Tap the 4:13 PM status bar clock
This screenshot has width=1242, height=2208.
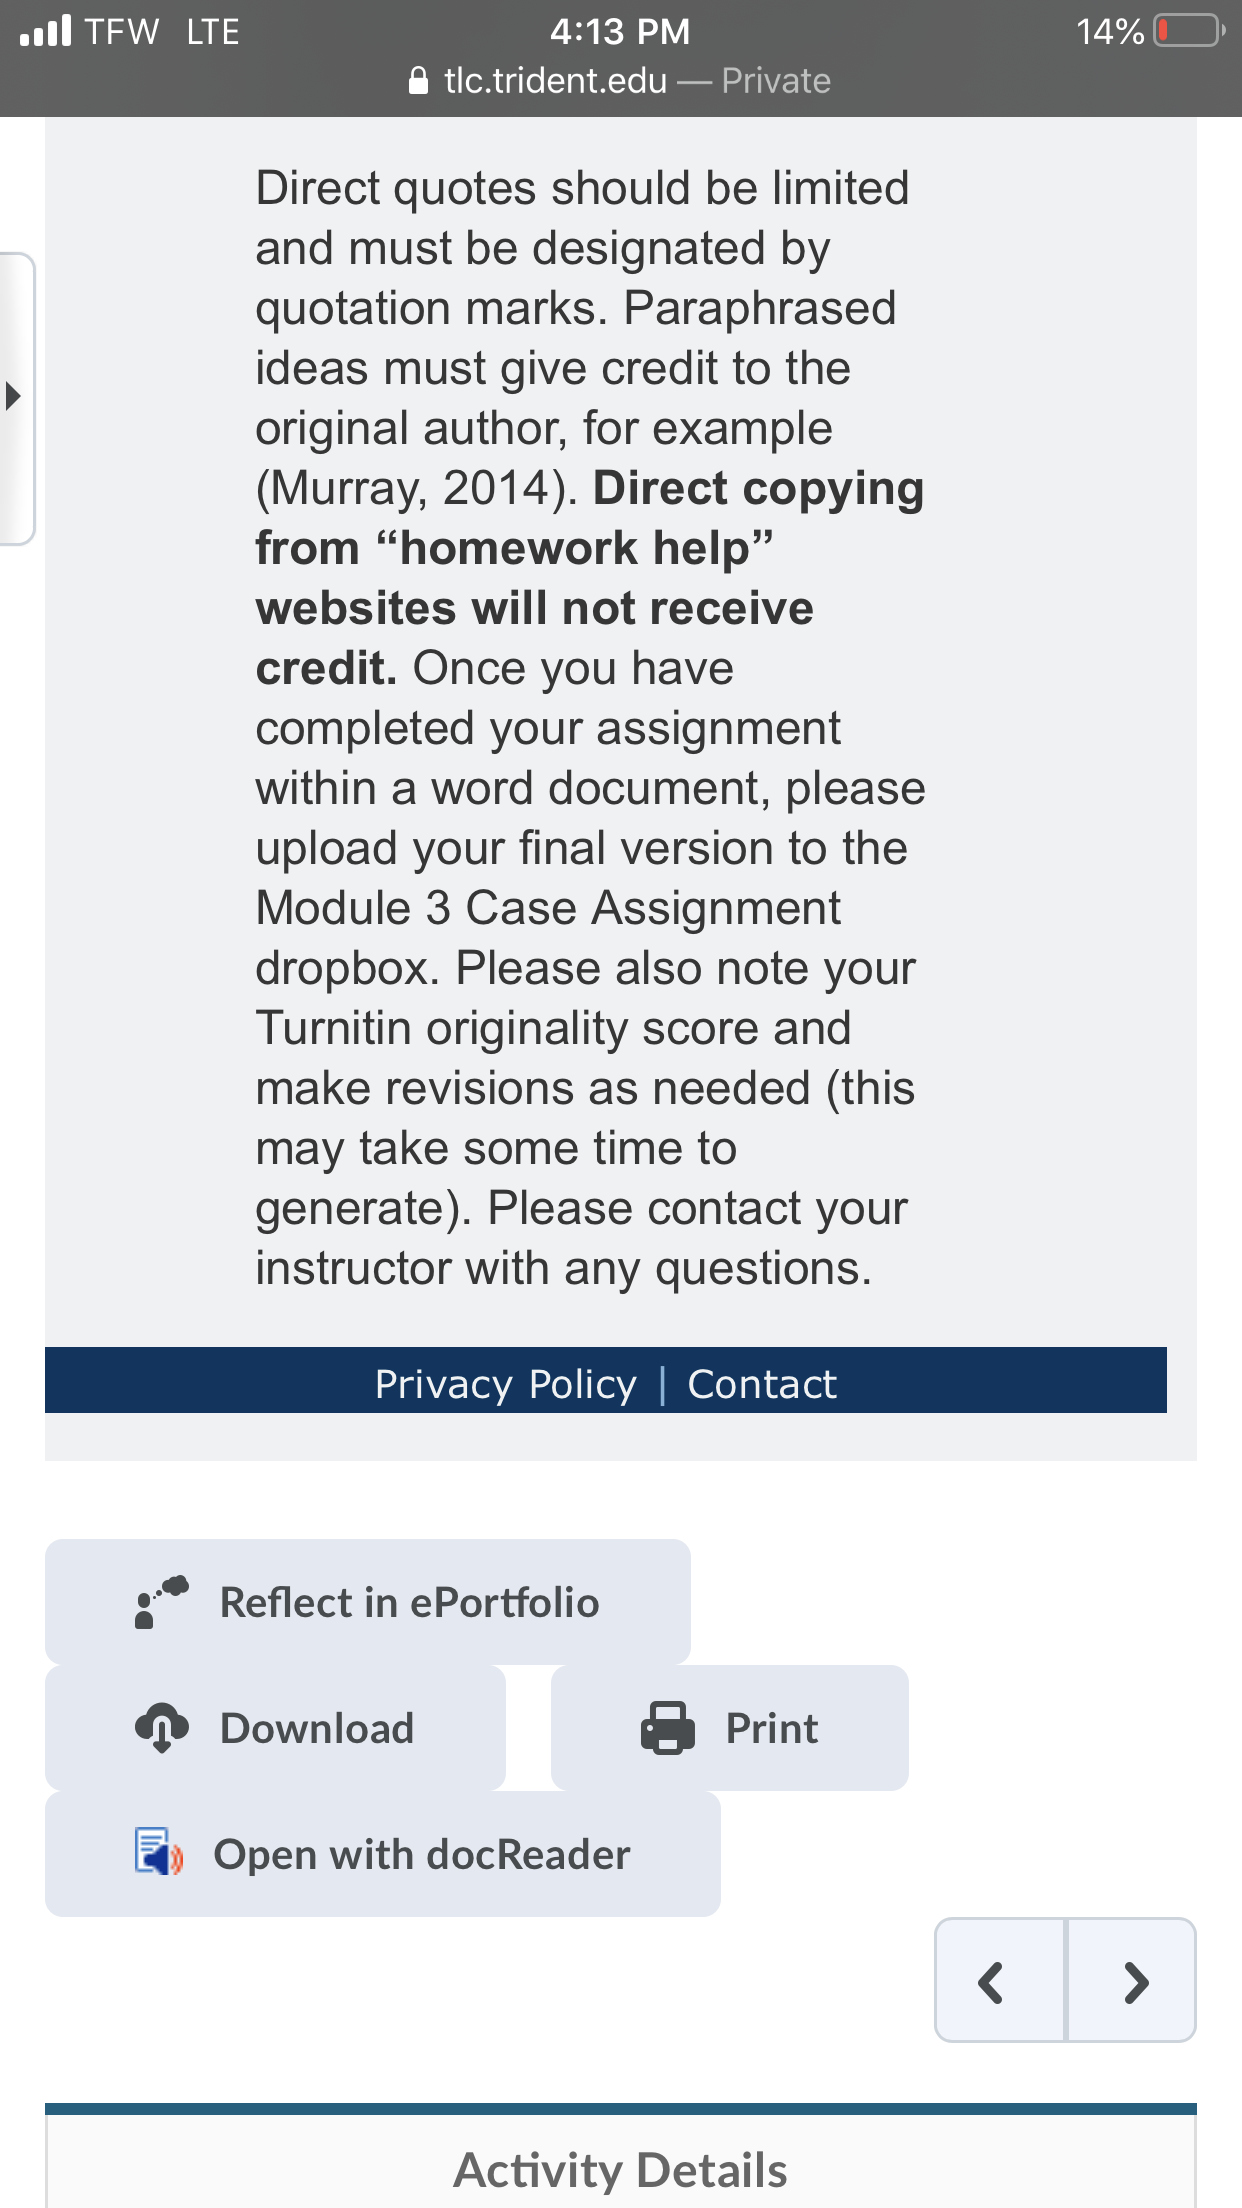620,31
